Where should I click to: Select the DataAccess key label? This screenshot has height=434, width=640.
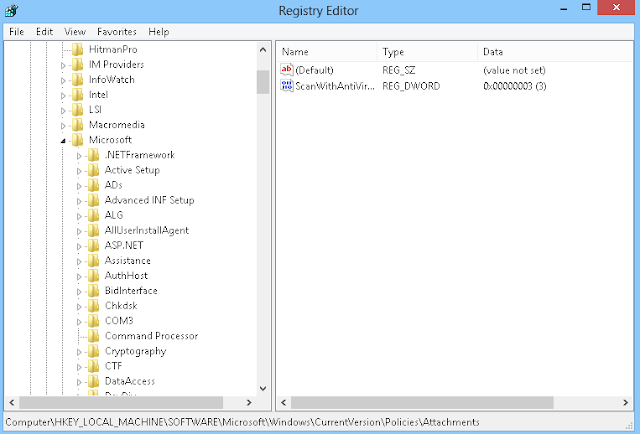pos(130,381)
